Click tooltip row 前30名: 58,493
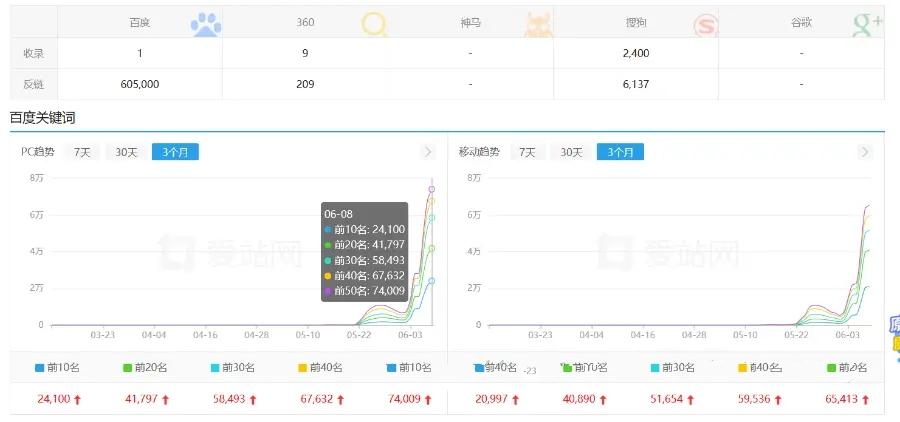 [364, 260]
